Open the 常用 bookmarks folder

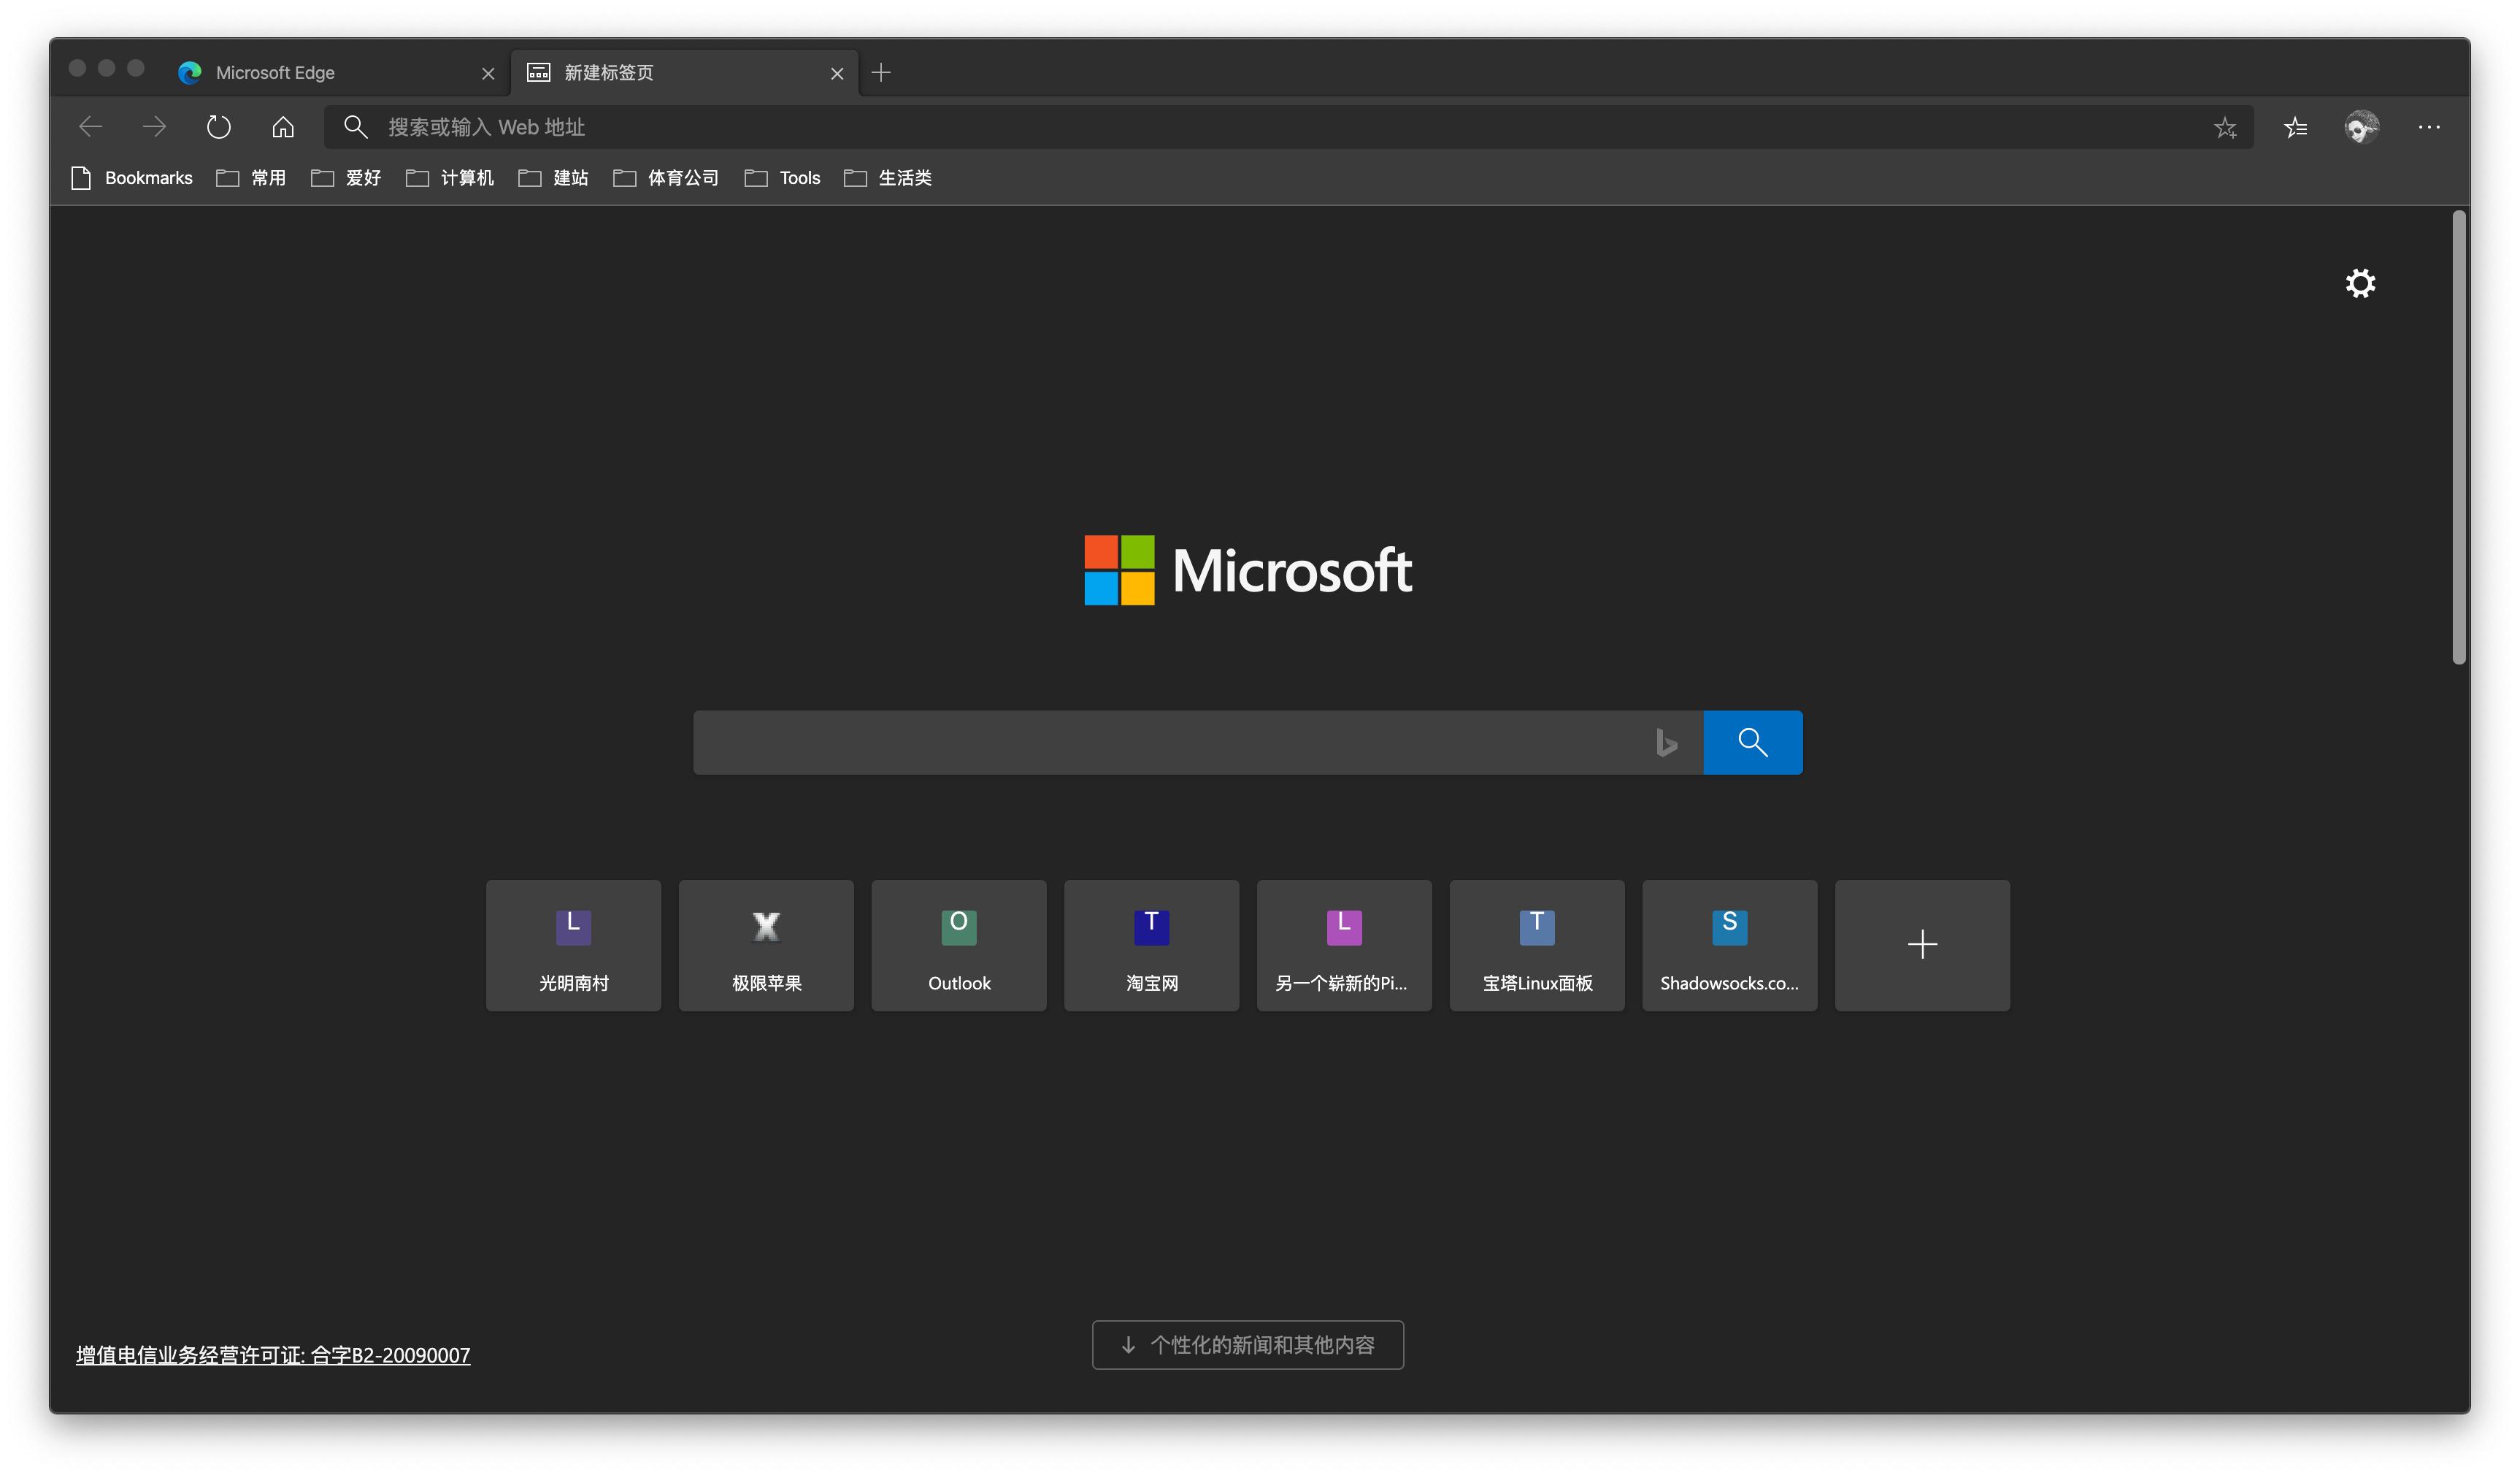(x=266, y=177)
